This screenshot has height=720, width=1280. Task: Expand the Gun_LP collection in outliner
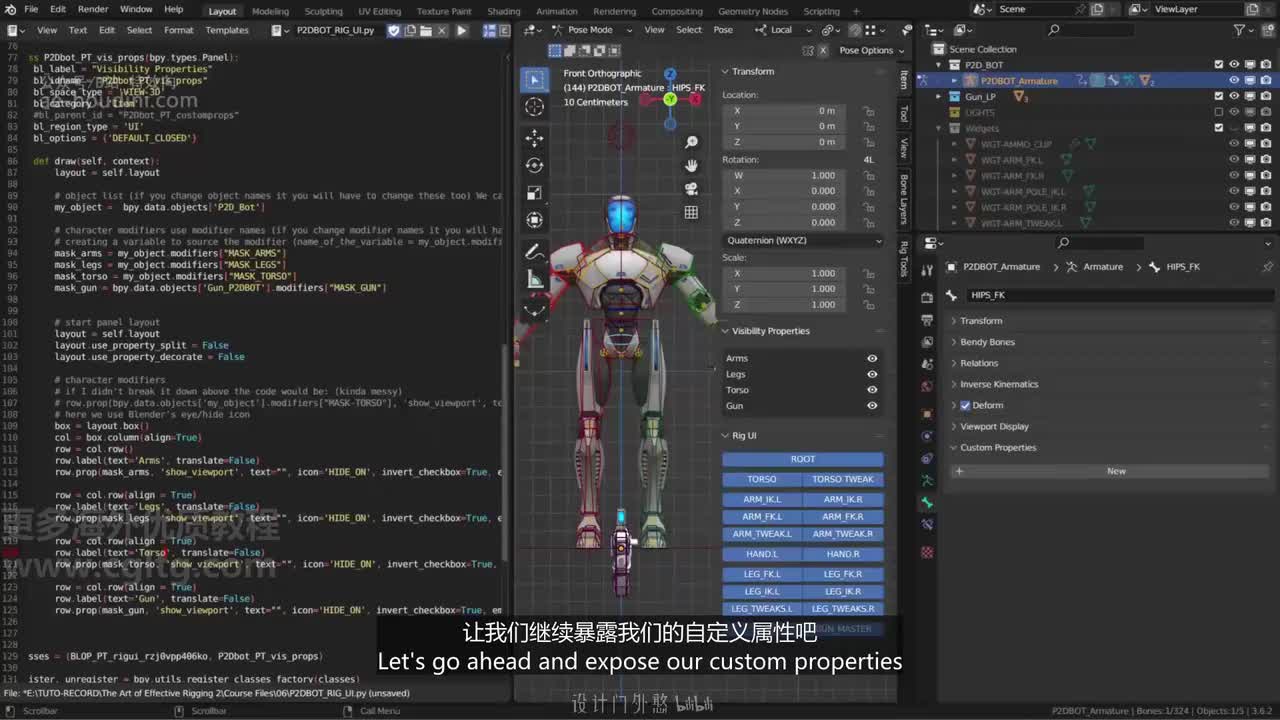point(938,97)
